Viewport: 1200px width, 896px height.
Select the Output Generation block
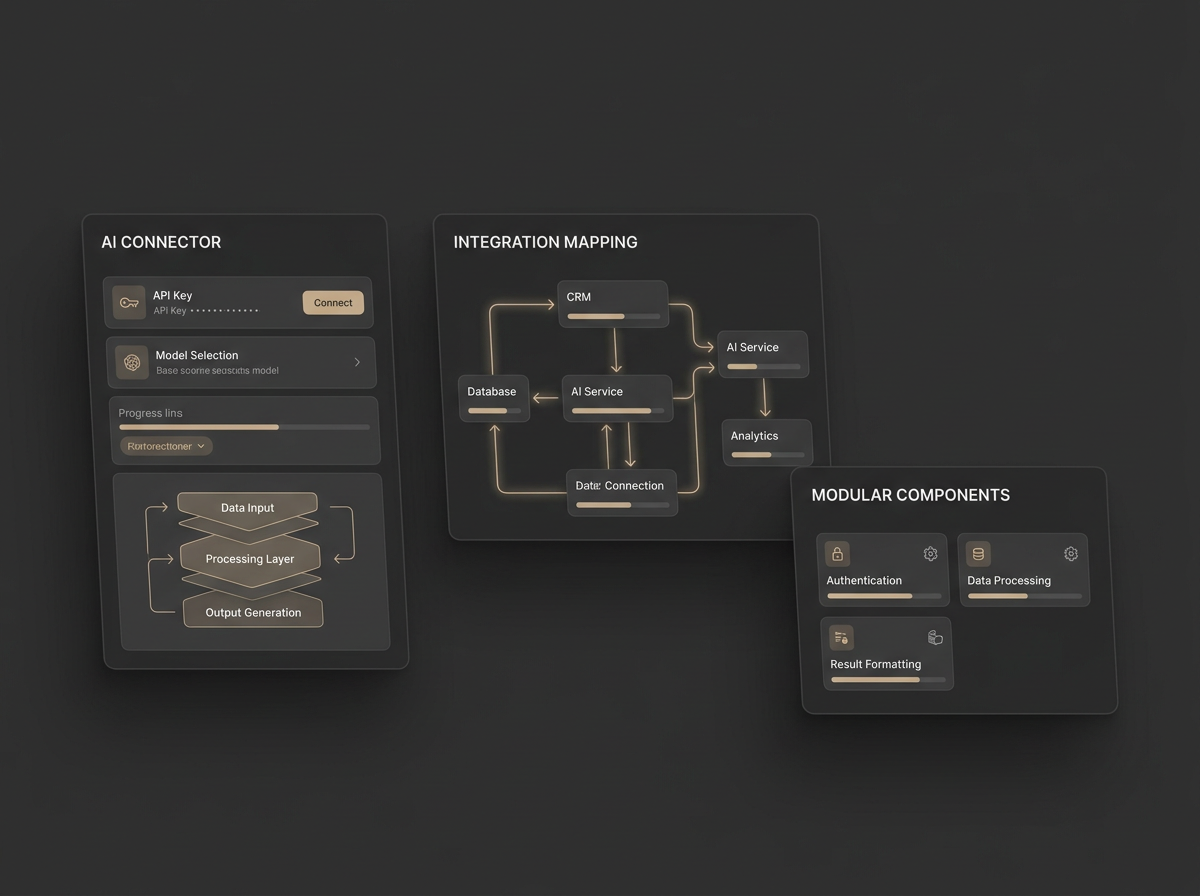tap(253, 612)
